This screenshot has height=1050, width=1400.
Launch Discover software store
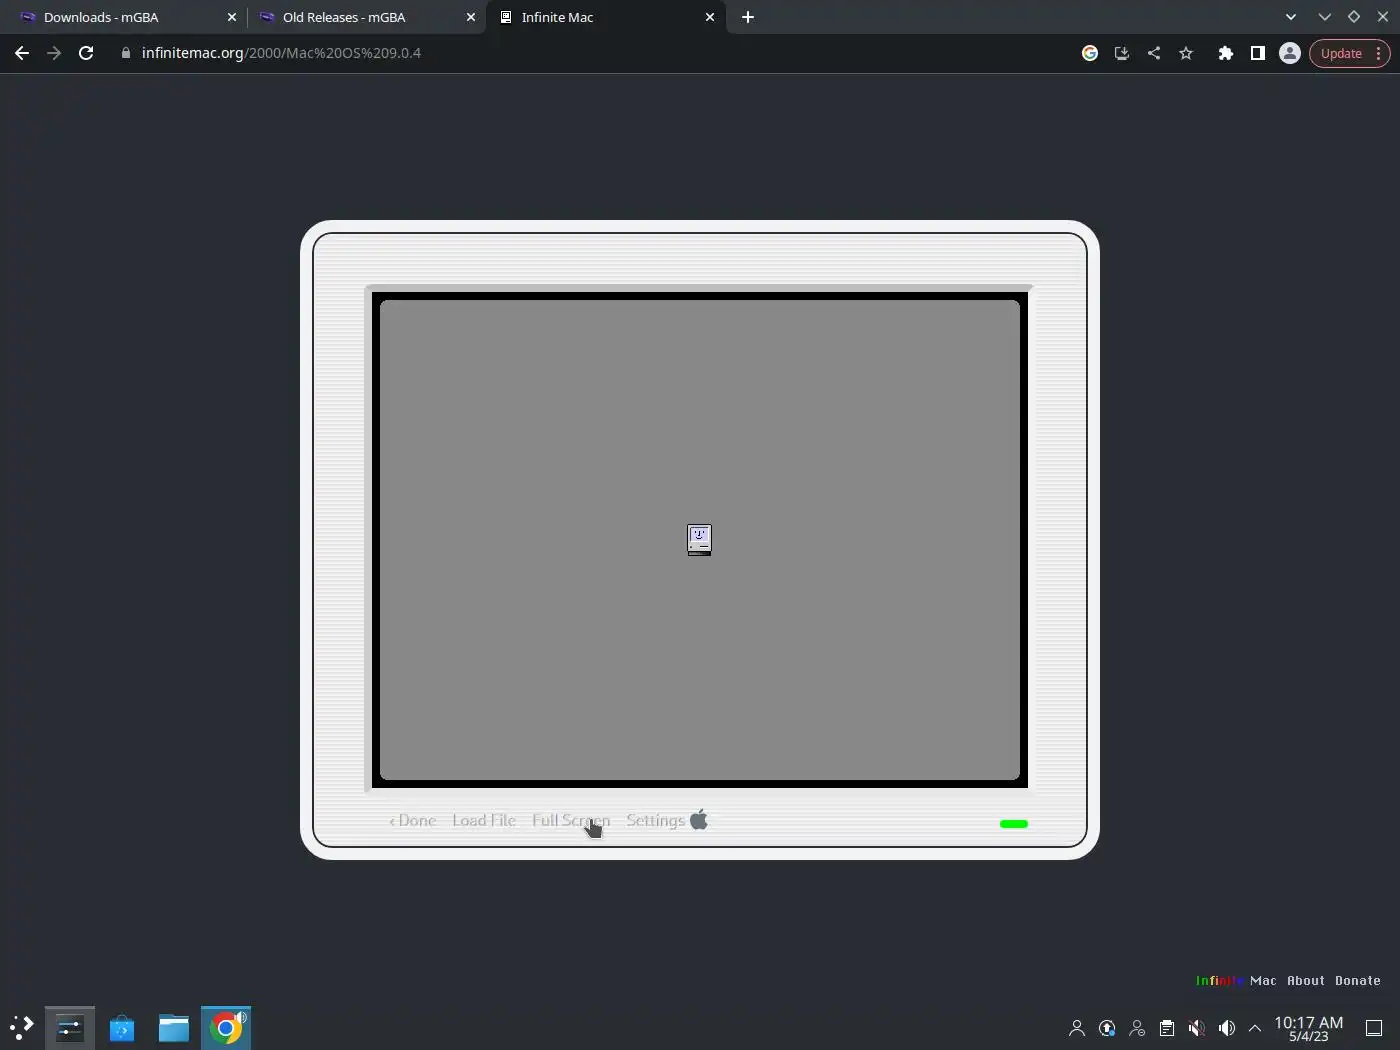pos(122,1028)
